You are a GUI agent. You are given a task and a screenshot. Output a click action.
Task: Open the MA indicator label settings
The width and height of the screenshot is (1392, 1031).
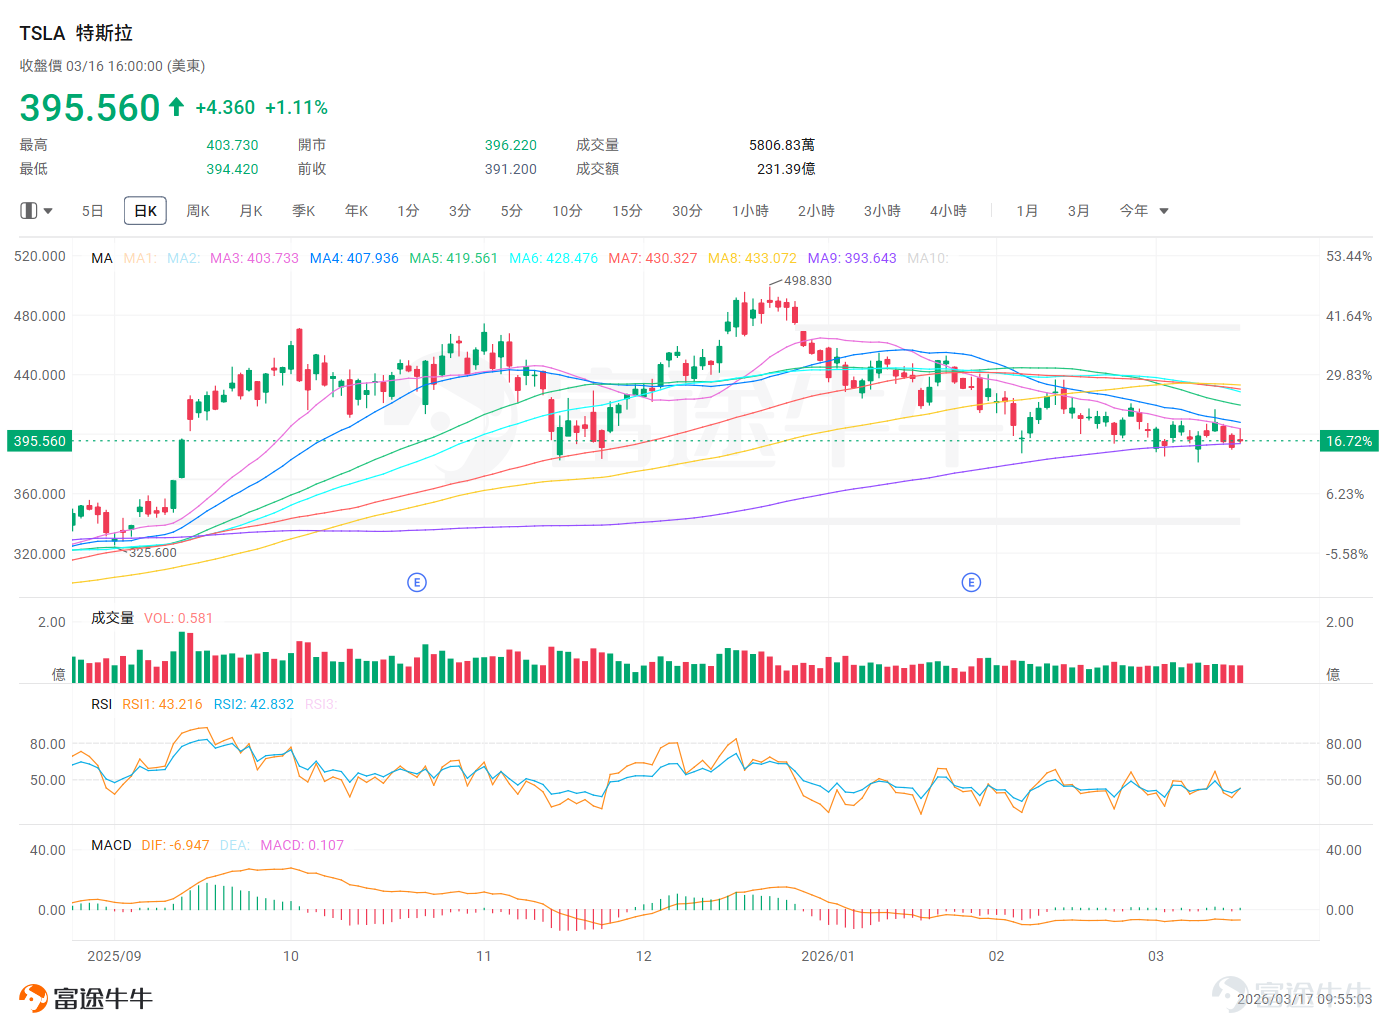tap(102, 258)
